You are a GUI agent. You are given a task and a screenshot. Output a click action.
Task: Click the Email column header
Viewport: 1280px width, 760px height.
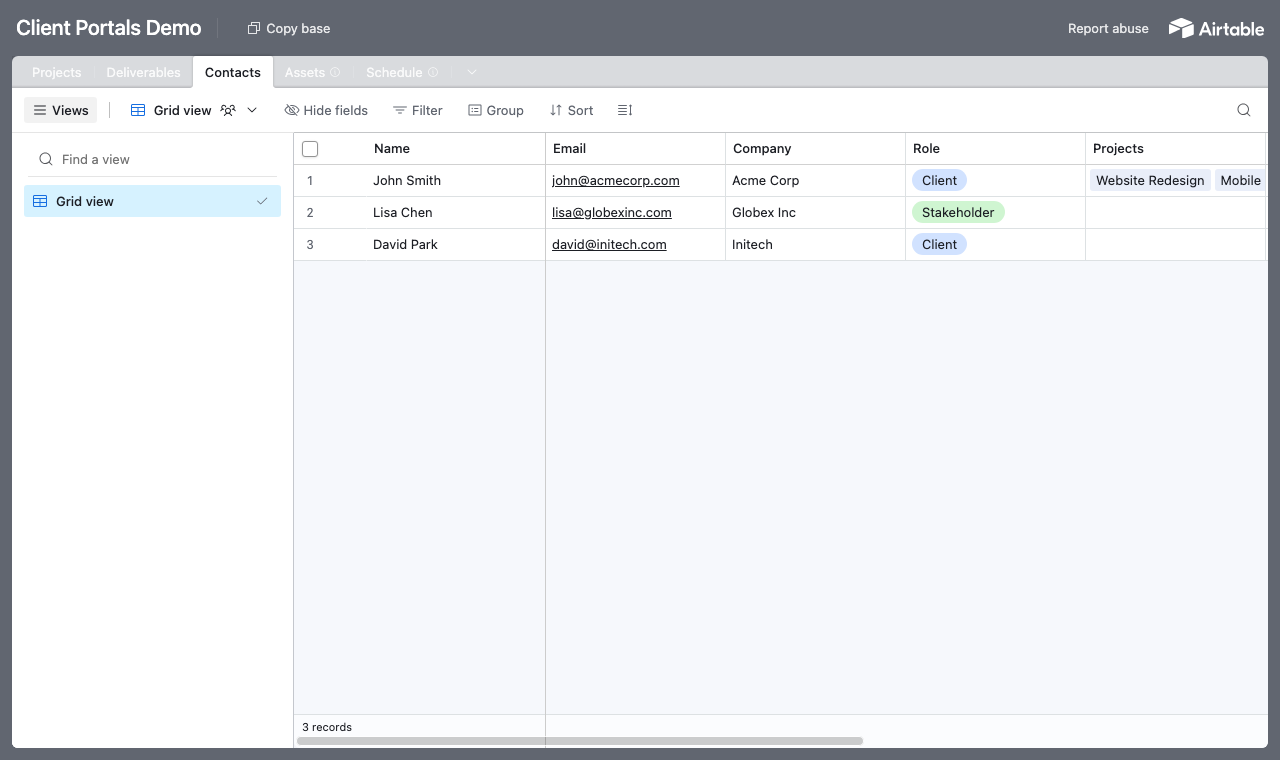(635, 149)
